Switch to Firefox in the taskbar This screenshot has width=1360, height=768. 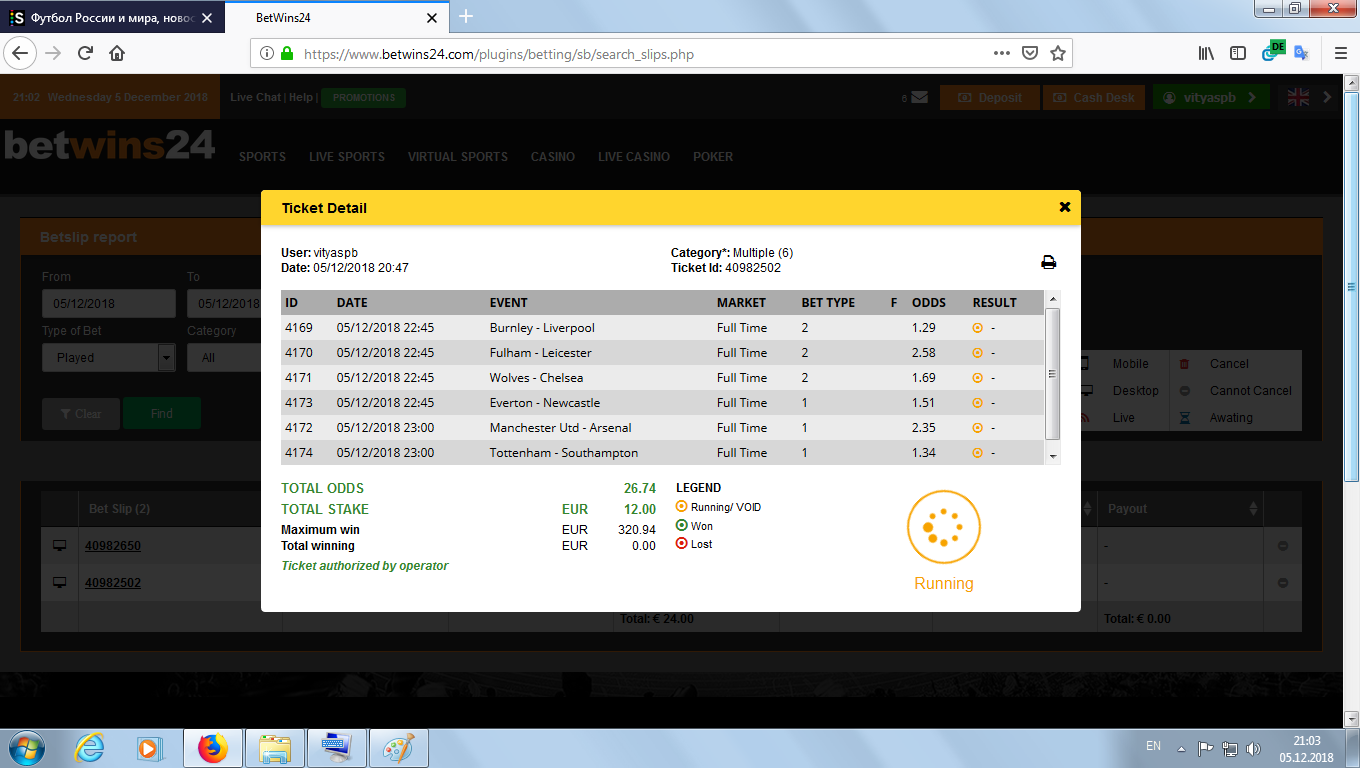click(212, 747)
